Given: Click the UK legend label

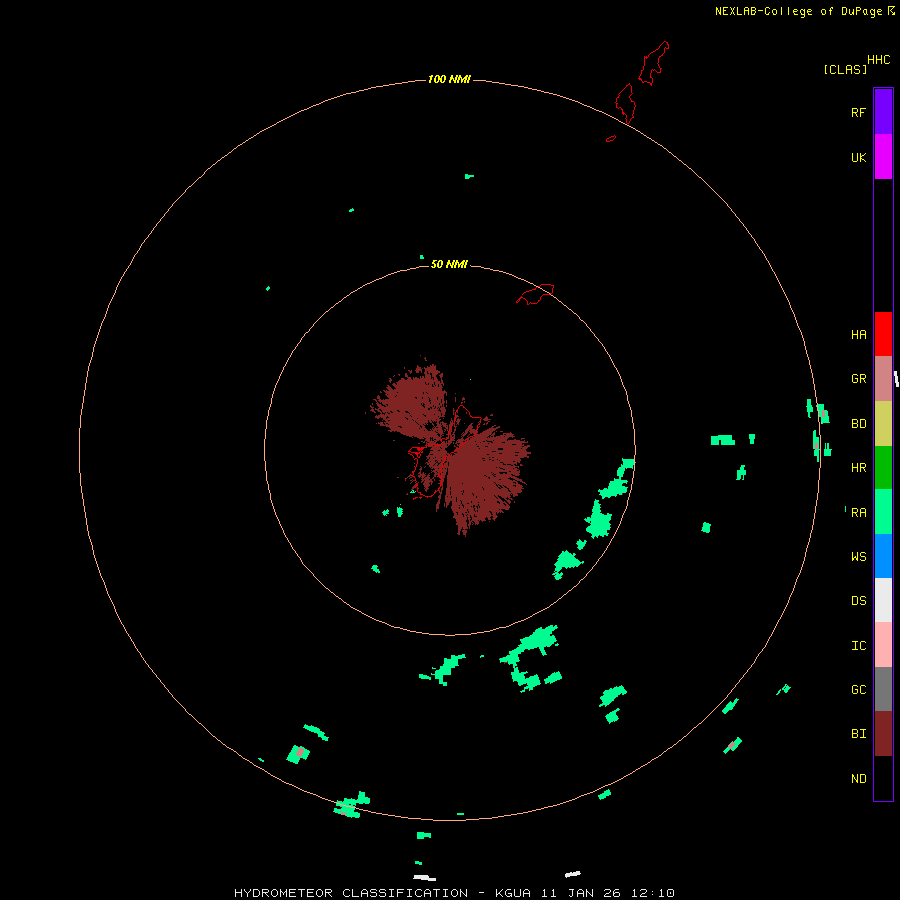Looking at the screenshot, I should click(x=858, y=158).
